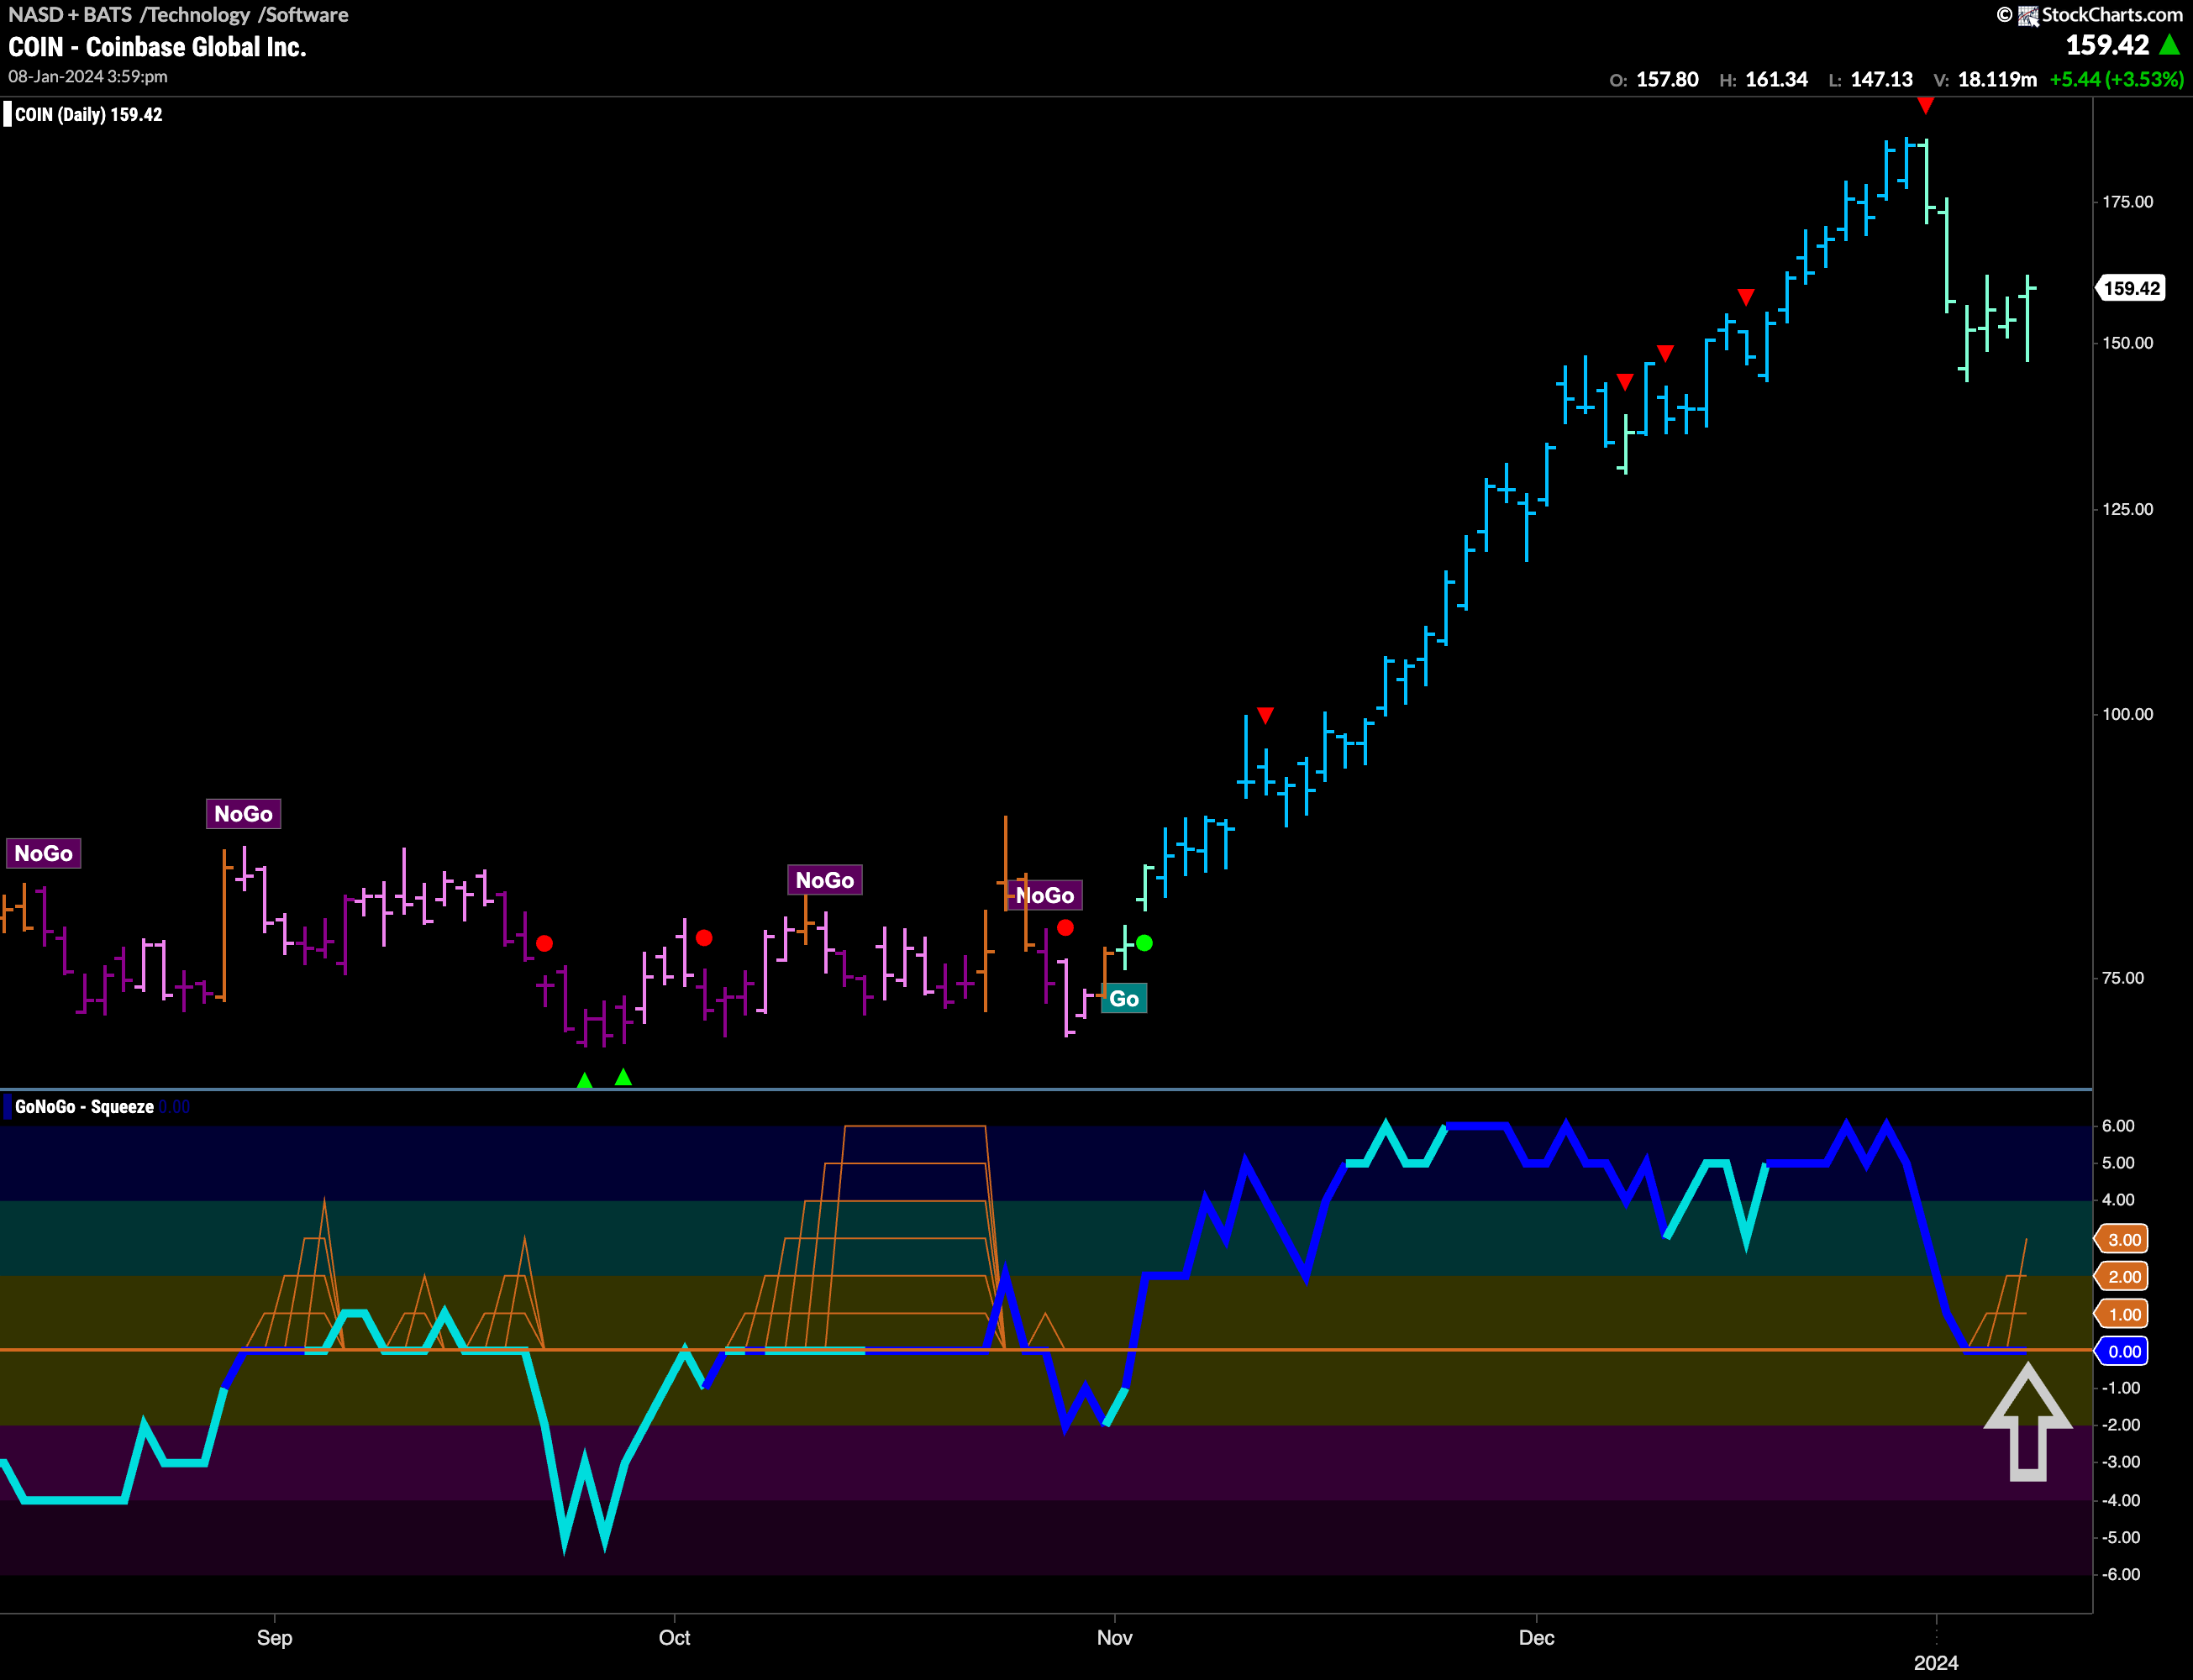The height and width of the screenshot is (1680, 2193).
Task: Click the first NoGo label at far left
Action: (x=43, y=853)
